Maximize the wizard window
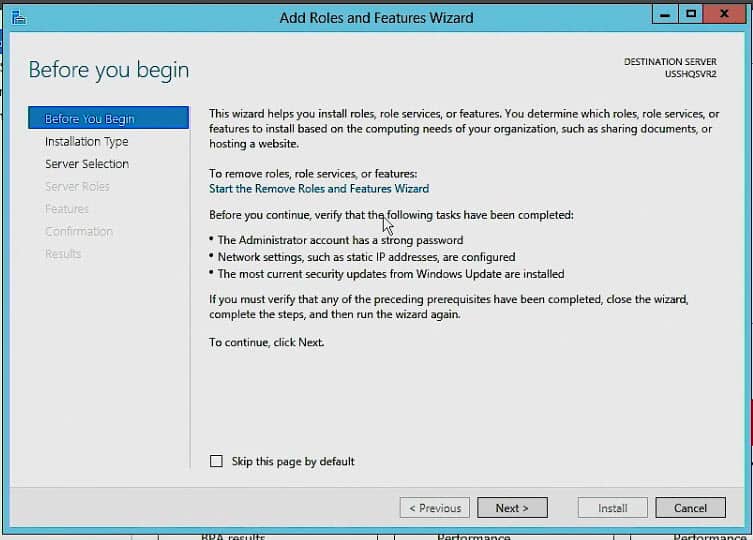This screenshot has height=540, width=753. tap(691, 14)
